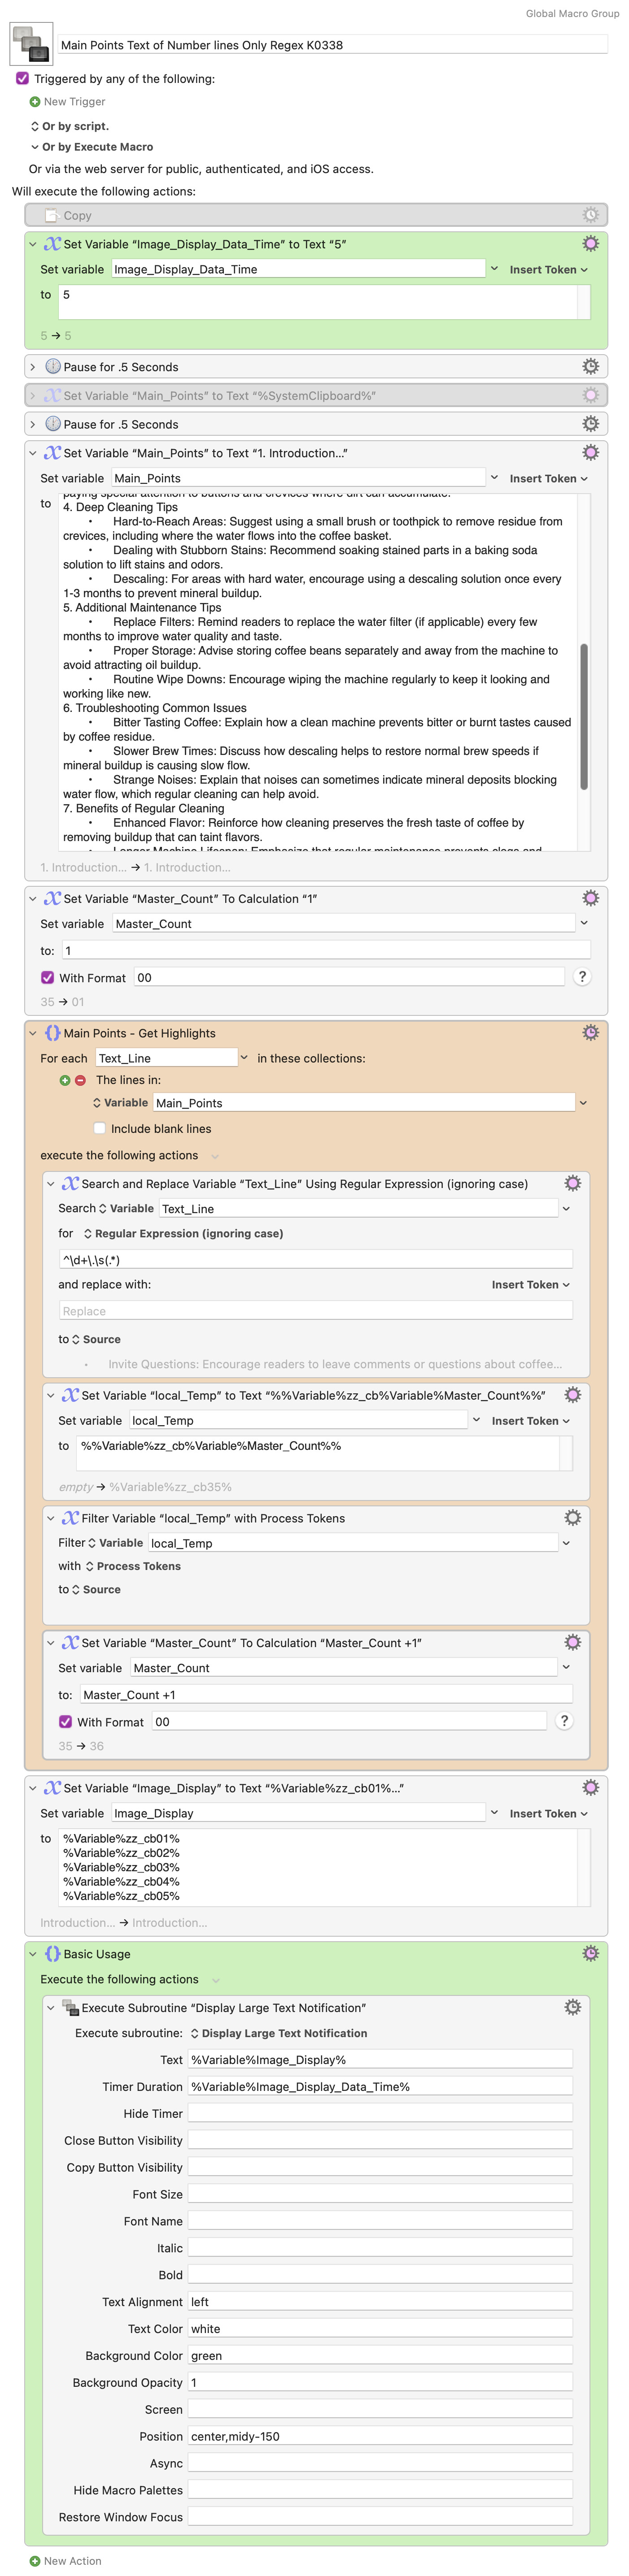Click the red remove collection minus icon
This screenshot has width=629, height=2576.
pos(80,1080)
